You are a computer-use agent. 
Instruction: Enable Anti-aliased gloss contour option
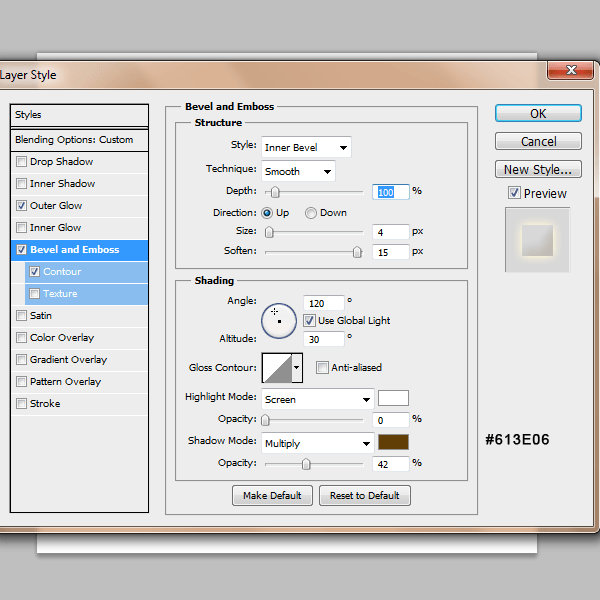click(x=322, y=367)
